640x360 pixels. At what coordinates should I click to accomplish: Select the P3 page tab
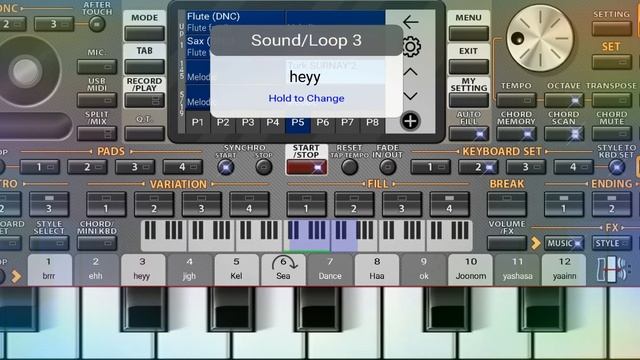[248, 122]
